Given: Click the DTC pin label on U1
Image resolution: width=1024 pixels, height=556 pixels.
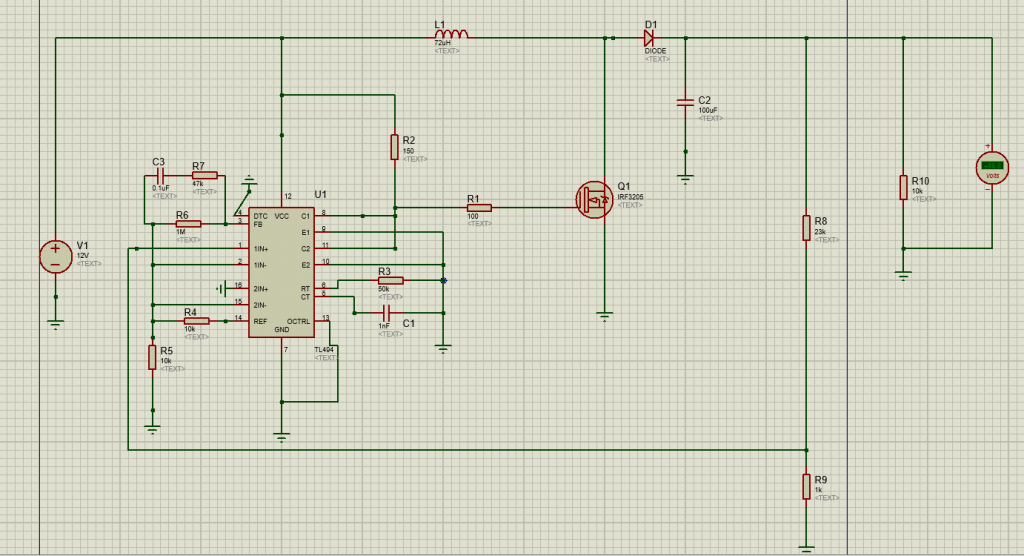Looking at the screenshot, I should click(x=261, y=216).
